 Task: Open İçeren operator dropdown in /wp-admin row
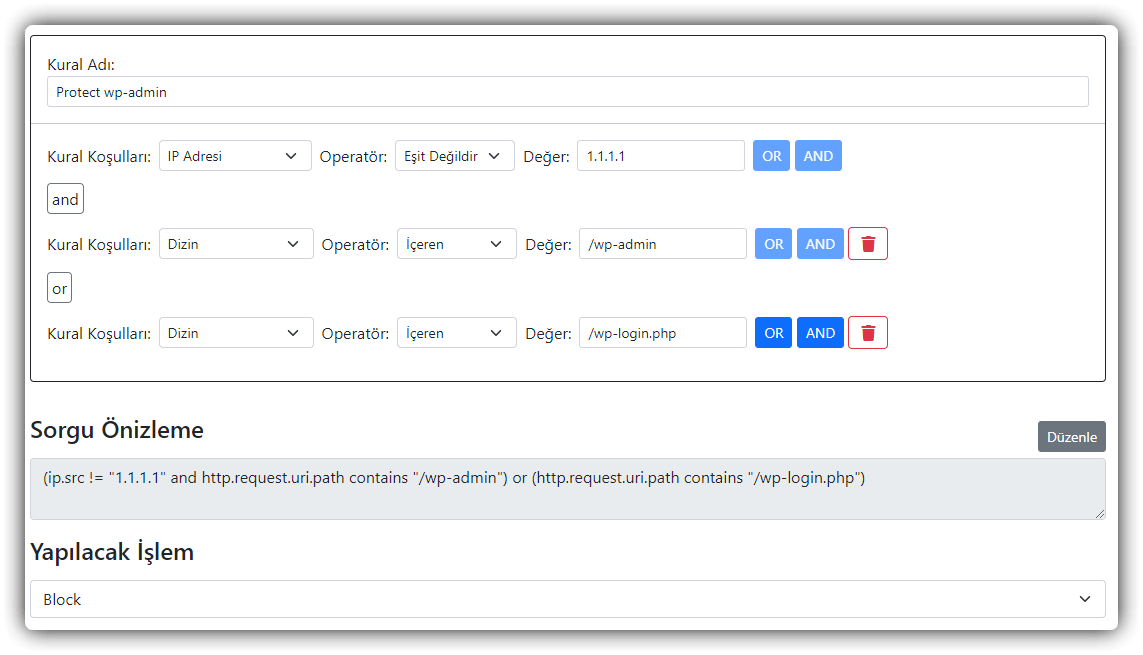coord(456,244)
